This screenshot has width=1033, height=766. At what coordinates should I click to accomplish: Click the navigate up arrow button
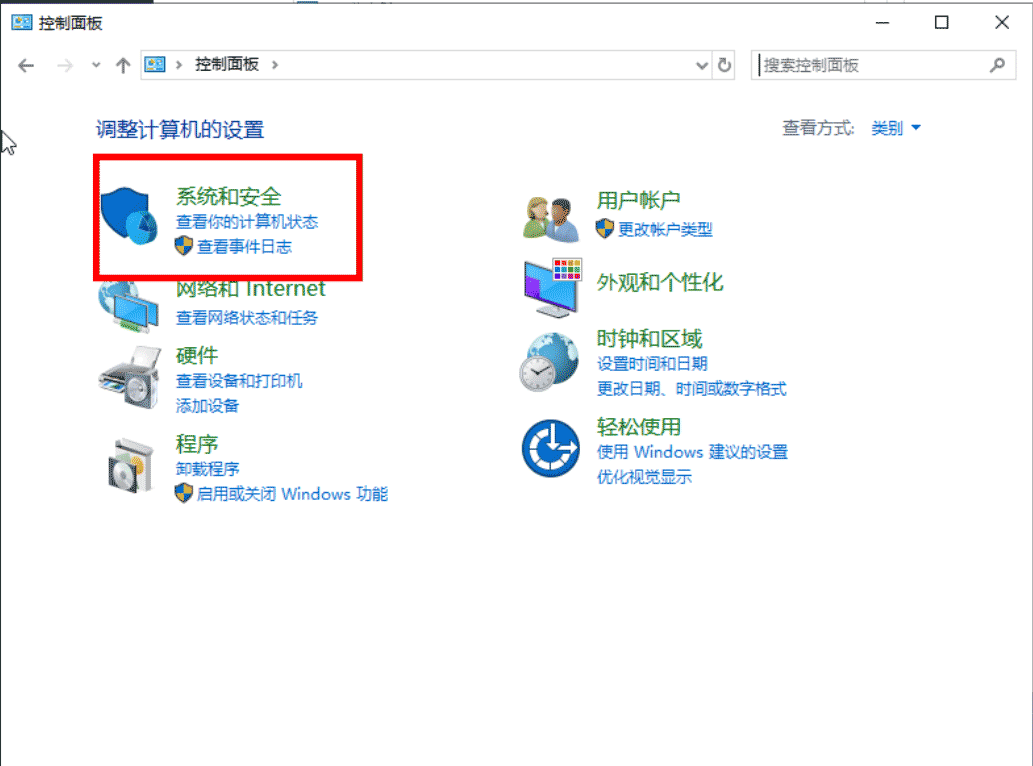122,64
